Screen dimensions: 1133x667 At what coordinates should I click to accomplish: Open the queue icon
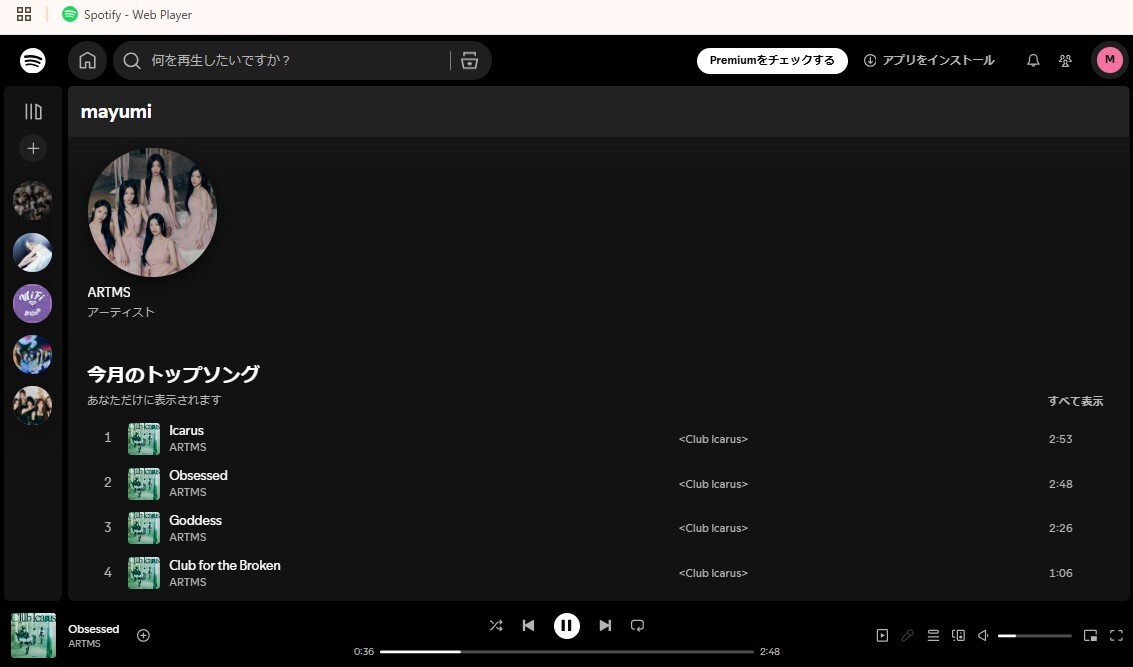coord(933,635)
